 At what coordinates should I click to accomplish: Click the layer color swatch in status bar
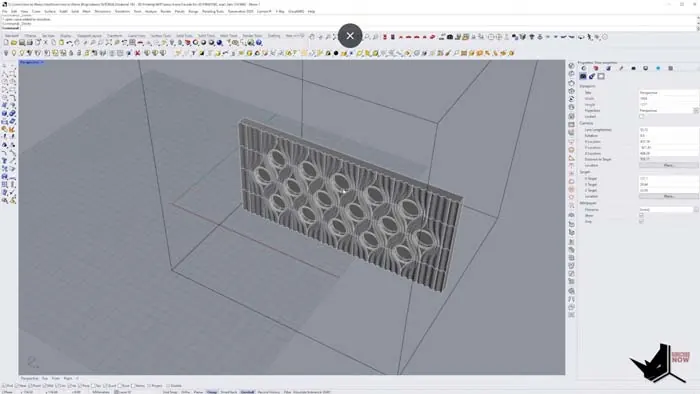116,392
